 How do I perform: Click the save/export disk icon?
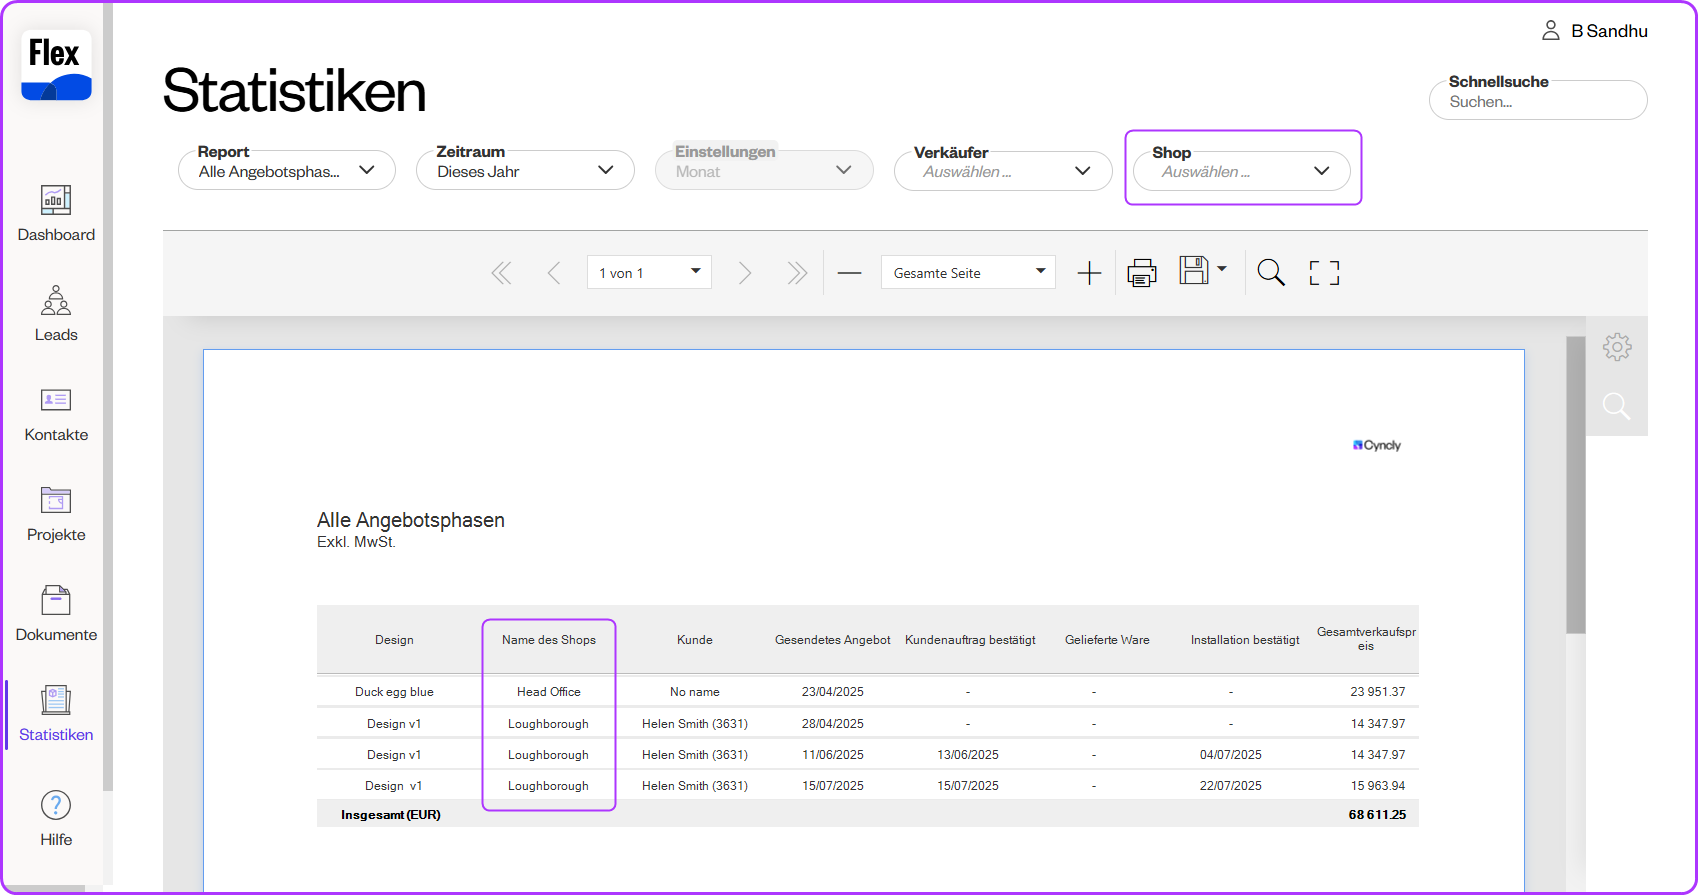(x=1194, y=271)
